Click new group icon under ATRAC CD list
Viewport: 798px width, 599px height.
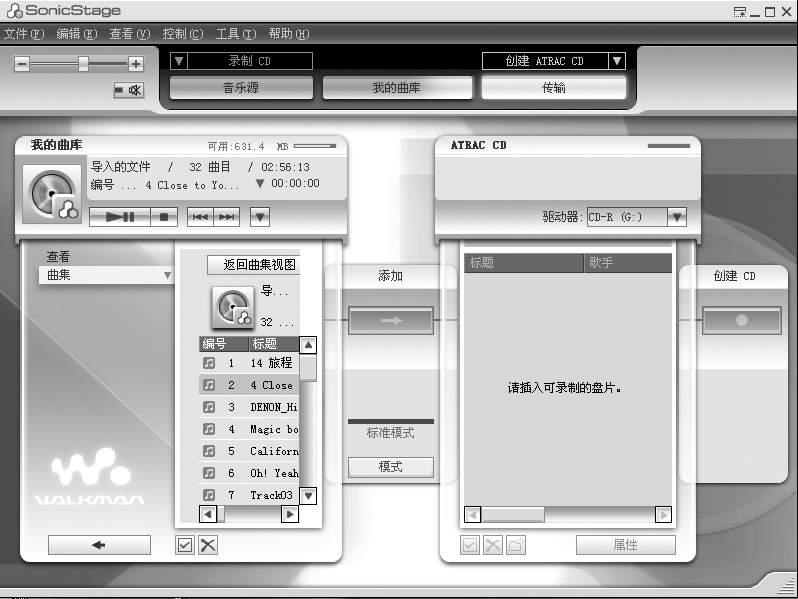click(516, 545)
